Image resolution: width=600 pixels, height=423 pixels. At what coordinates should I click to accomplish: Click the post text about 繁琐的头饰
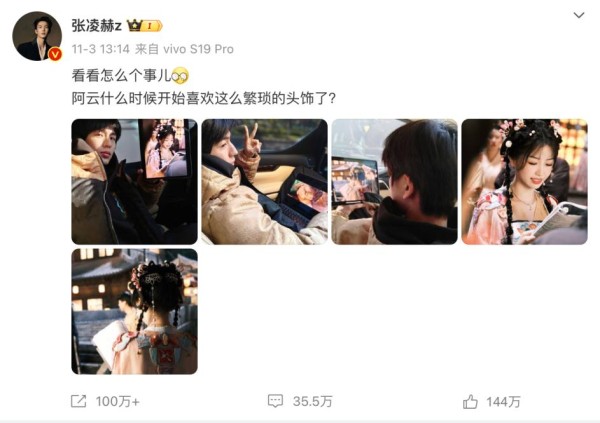click(204, 99)
